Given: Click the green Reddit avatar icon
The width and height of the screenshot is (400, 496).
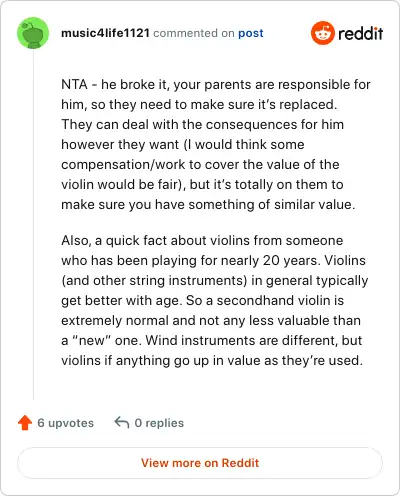Looking at the screenshot, I should [x=33, y=33].
